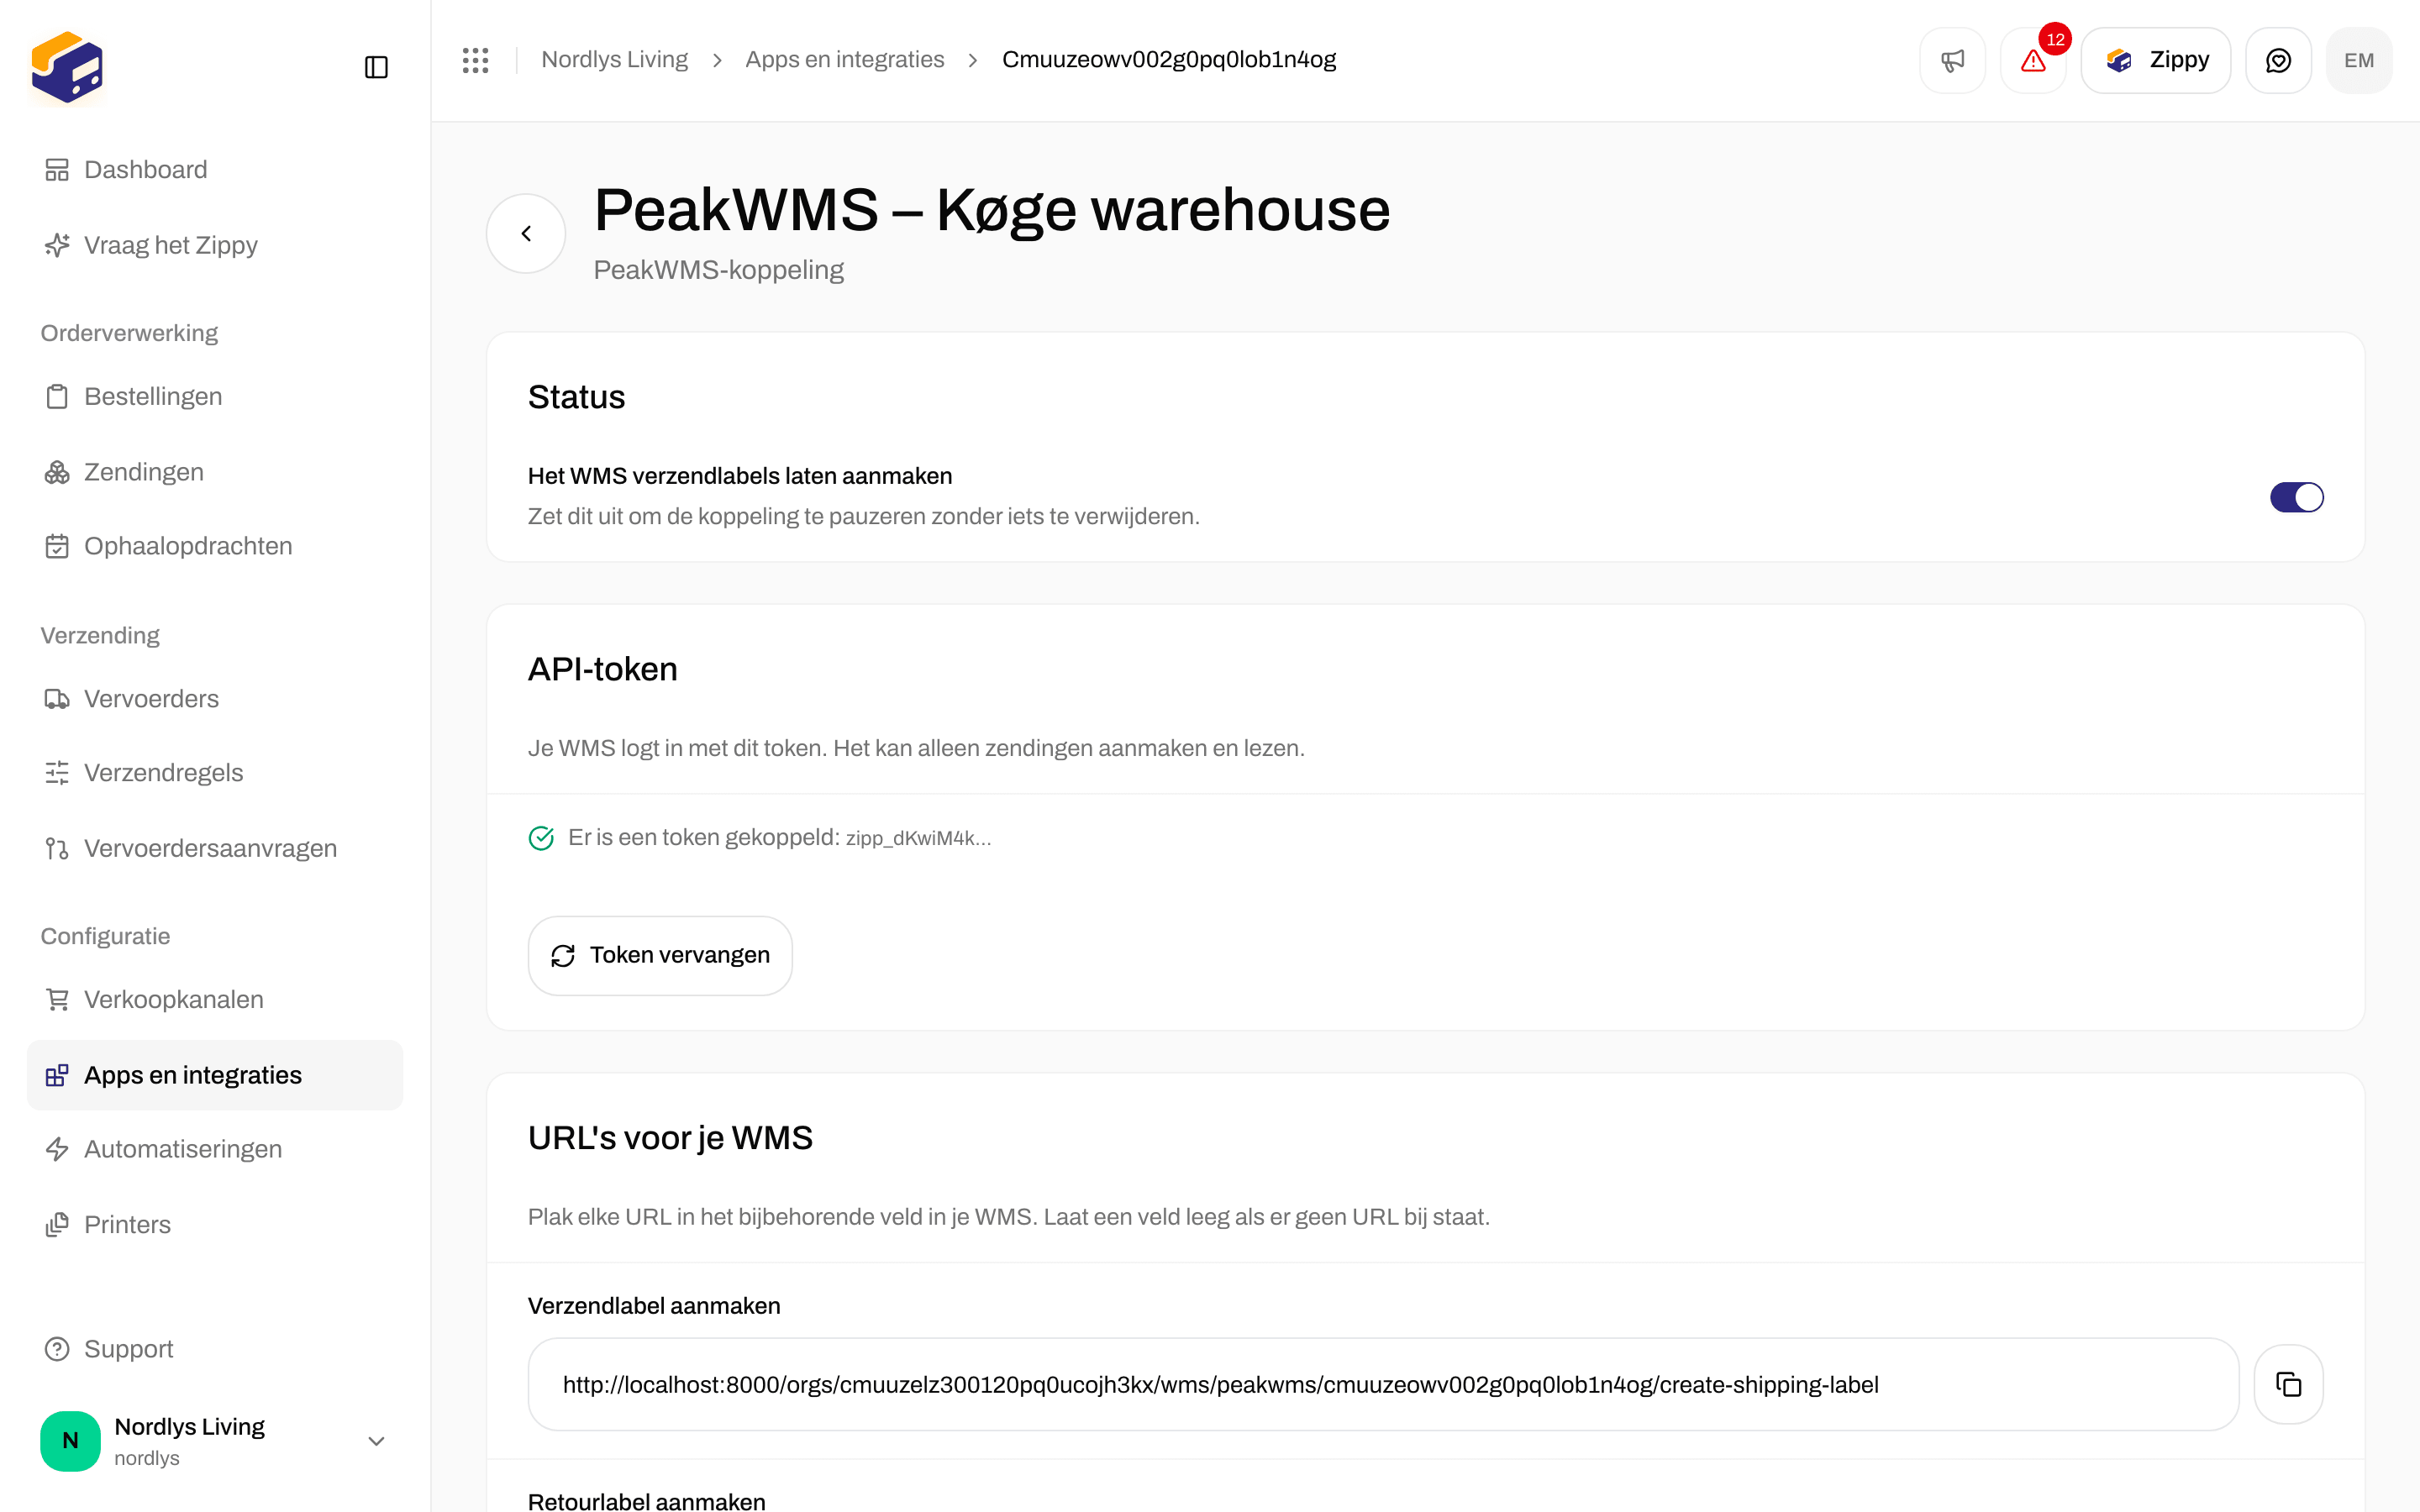
Task: Click the create-shipping-label URL field
Action: 1383,1384
